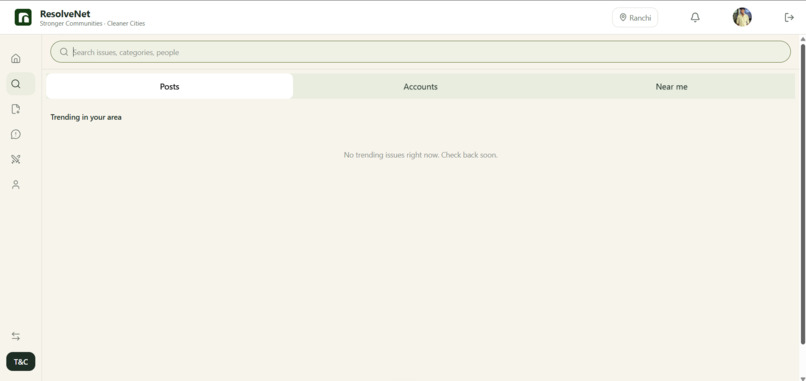Switch to the Posts tab
The height and width of the screenshot is (381, 806).
click(x=170, y=86)
